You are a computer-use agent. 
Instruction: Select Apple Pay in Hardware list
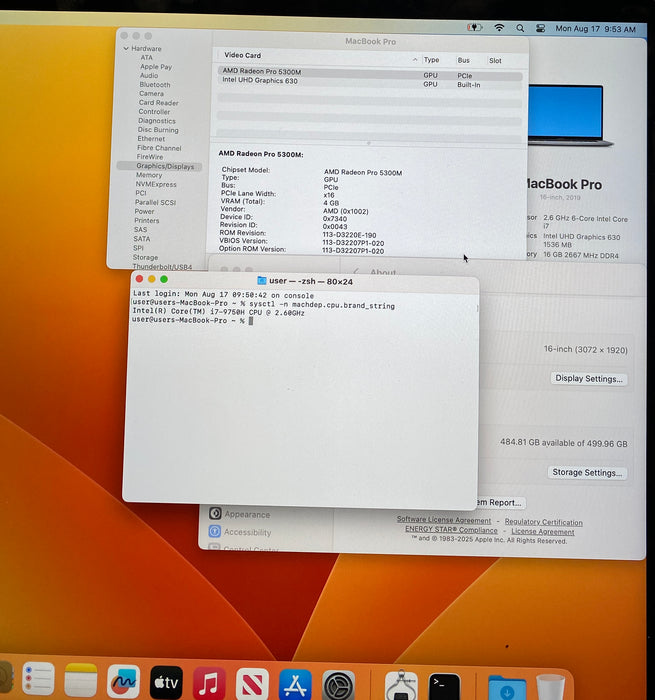(156, 67)
